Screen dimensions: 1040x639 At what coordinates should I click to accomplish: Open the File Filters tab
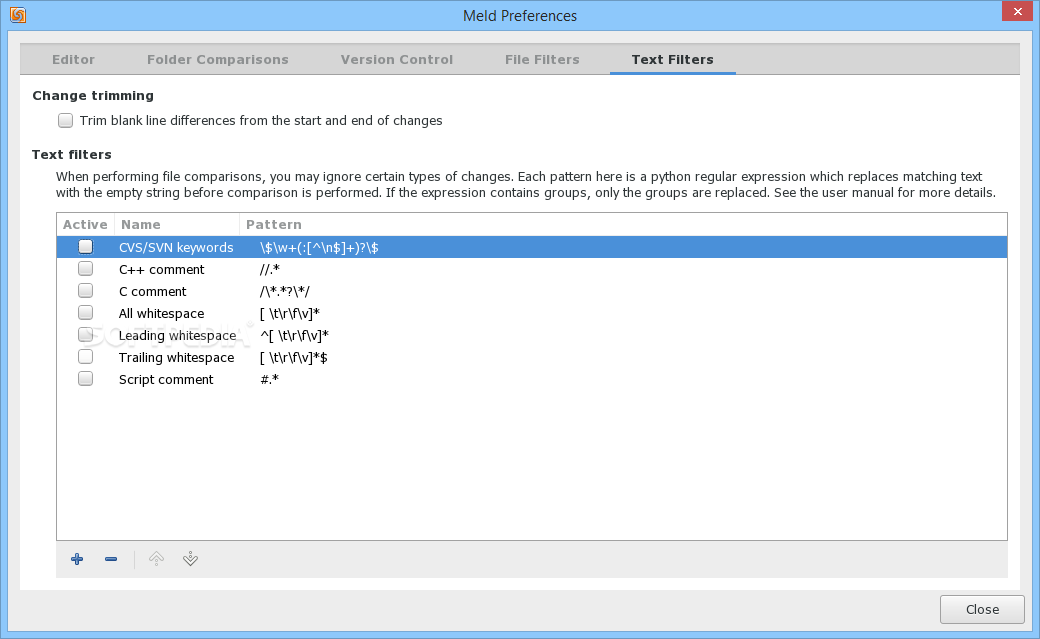pyautogui.click(x=542, y=60)
